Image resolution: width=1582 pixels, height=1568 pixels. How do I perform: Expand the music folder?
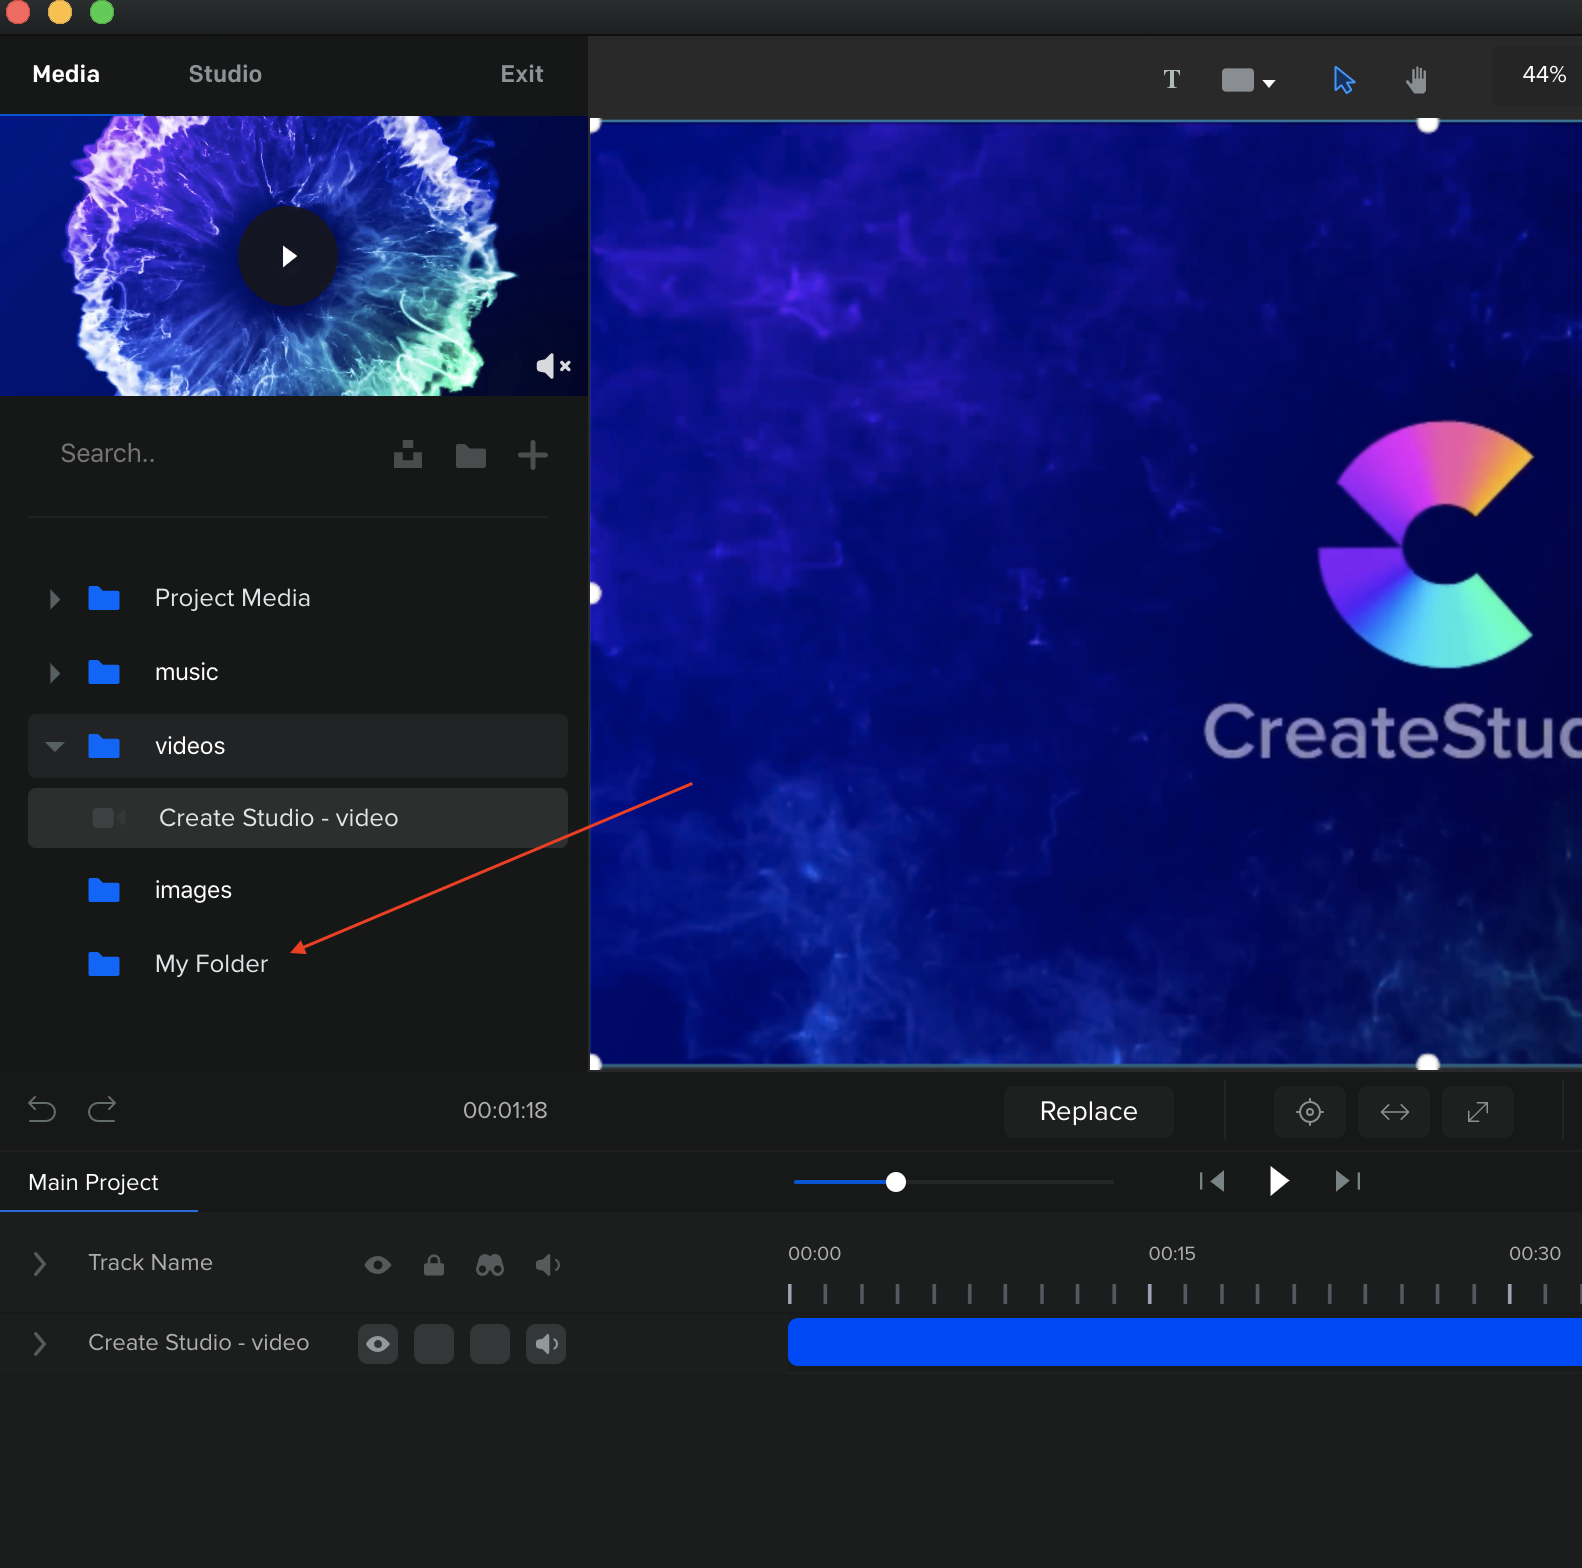click(55, 673)
